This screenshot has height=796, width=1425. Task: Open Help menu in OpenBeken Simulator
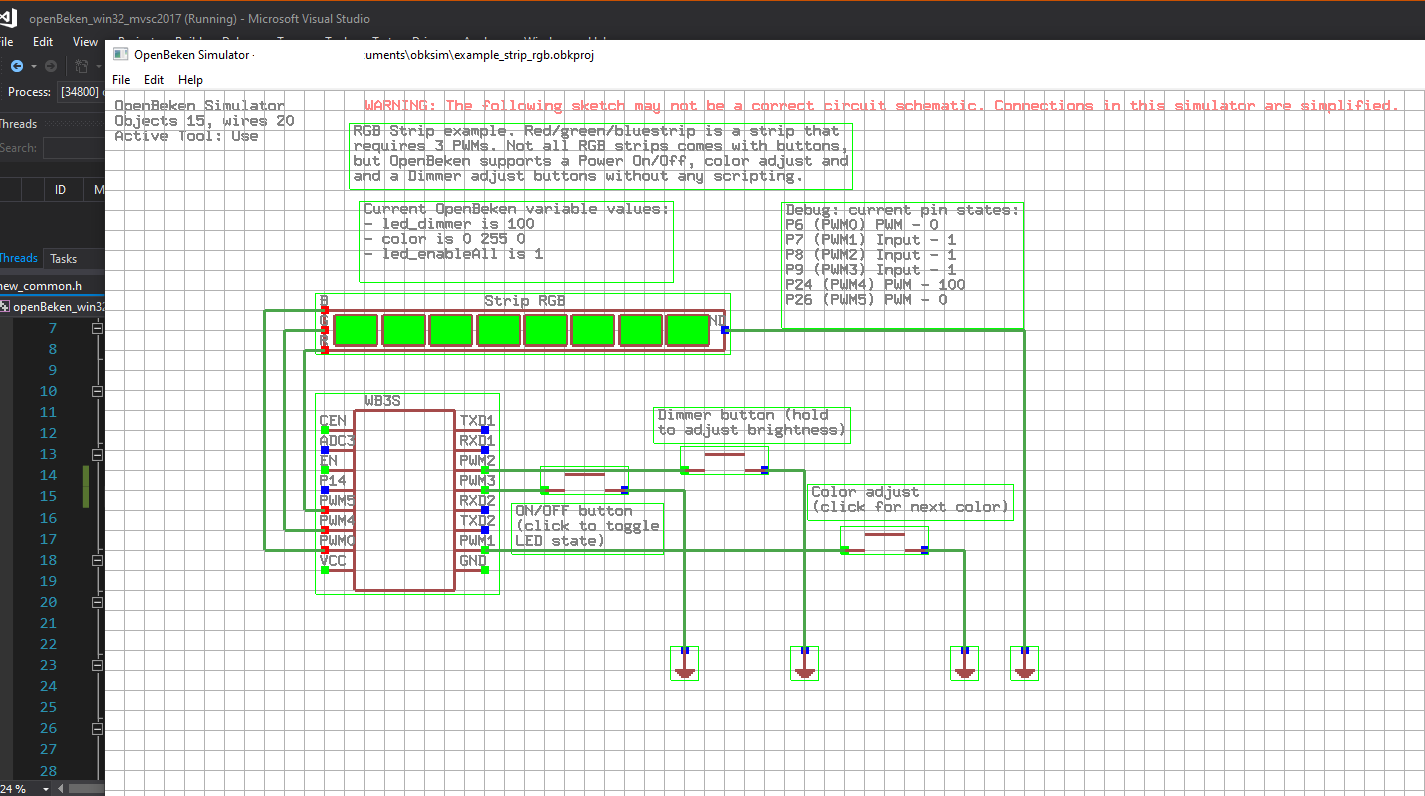pyautogui.click(x=190, y=80)
